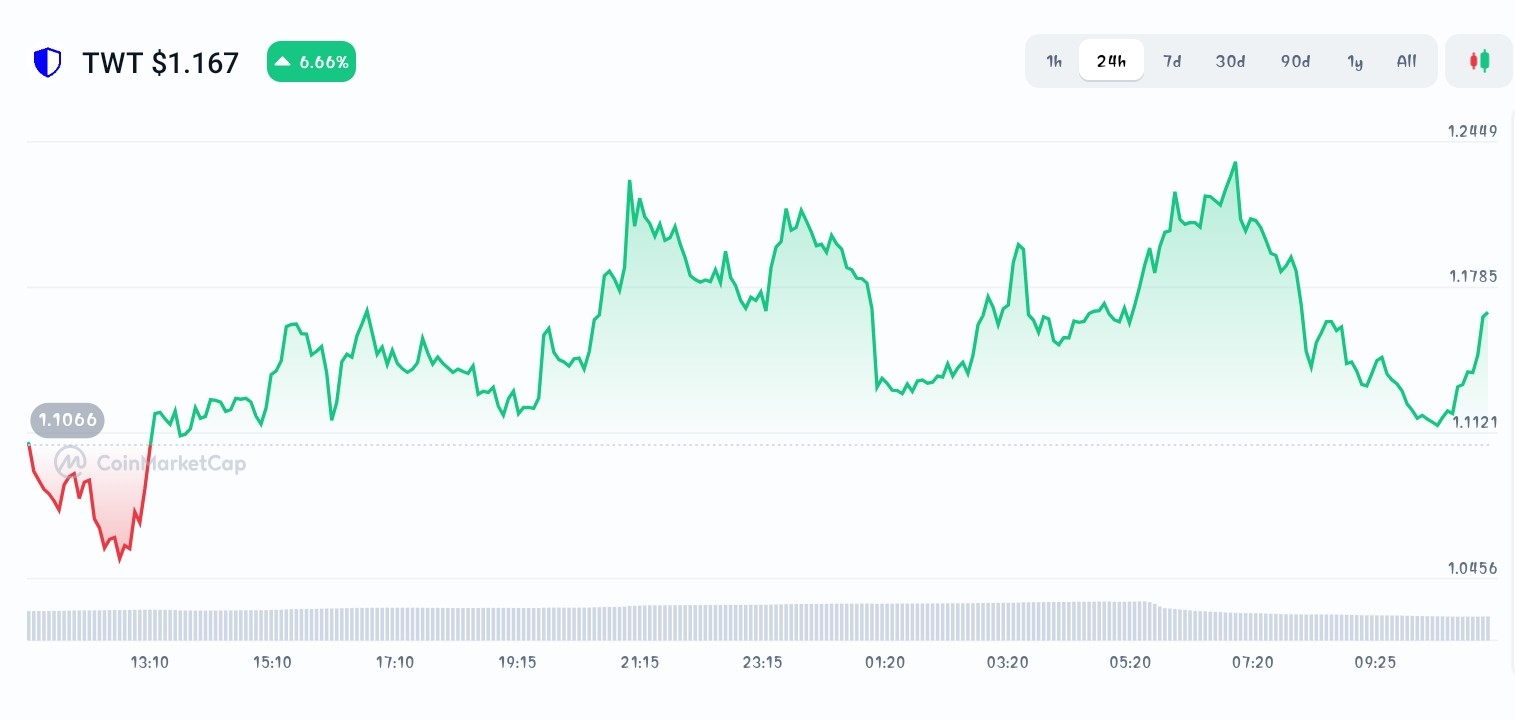Click the 17:10 time axis label
Image resolution: width=1515 pixels, height=720 pixels.
(395, 662)
